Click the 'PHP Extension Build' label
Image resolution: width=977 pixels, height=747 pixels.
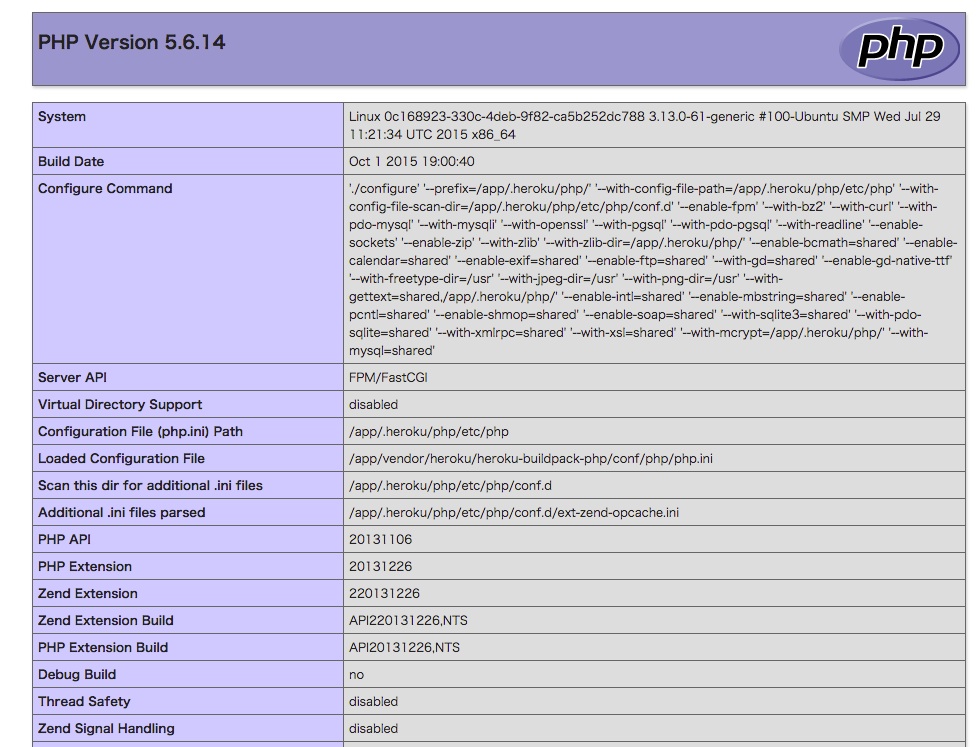pyautogui.click(x=103, y=647)
